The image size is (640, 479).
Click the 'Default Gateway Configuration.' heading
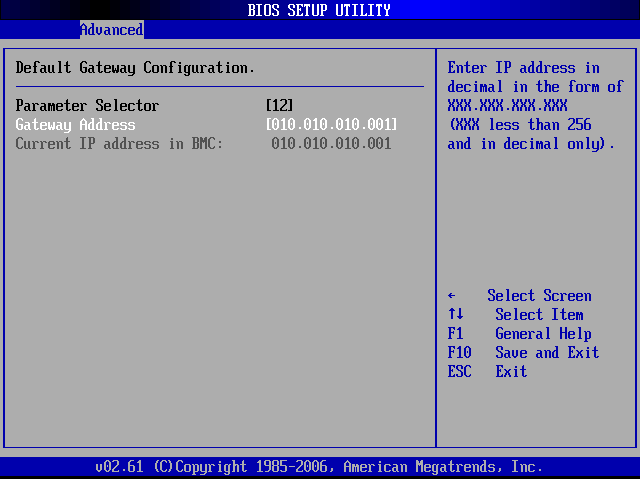click(x=135, y=68)
